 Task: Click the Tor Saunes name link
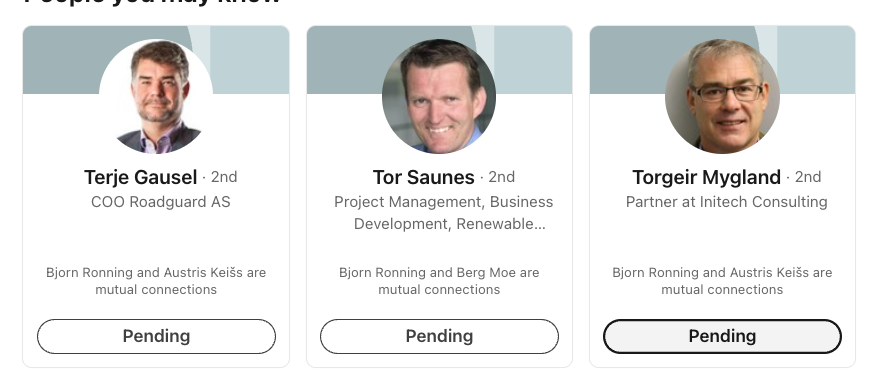coord(423,177)
